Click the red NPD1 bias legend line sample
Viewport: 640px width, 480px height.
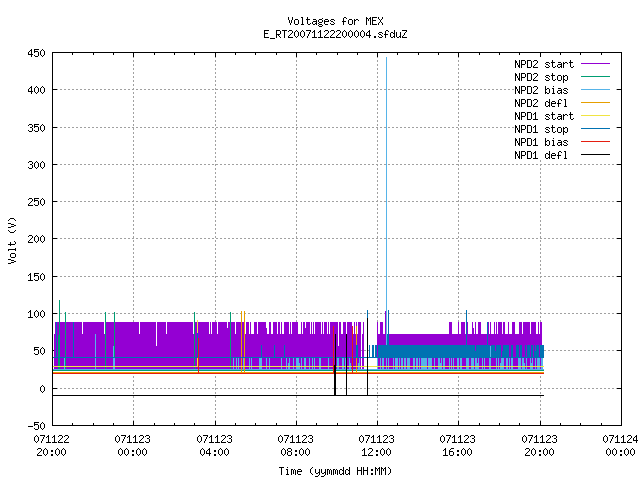point(596,142)
